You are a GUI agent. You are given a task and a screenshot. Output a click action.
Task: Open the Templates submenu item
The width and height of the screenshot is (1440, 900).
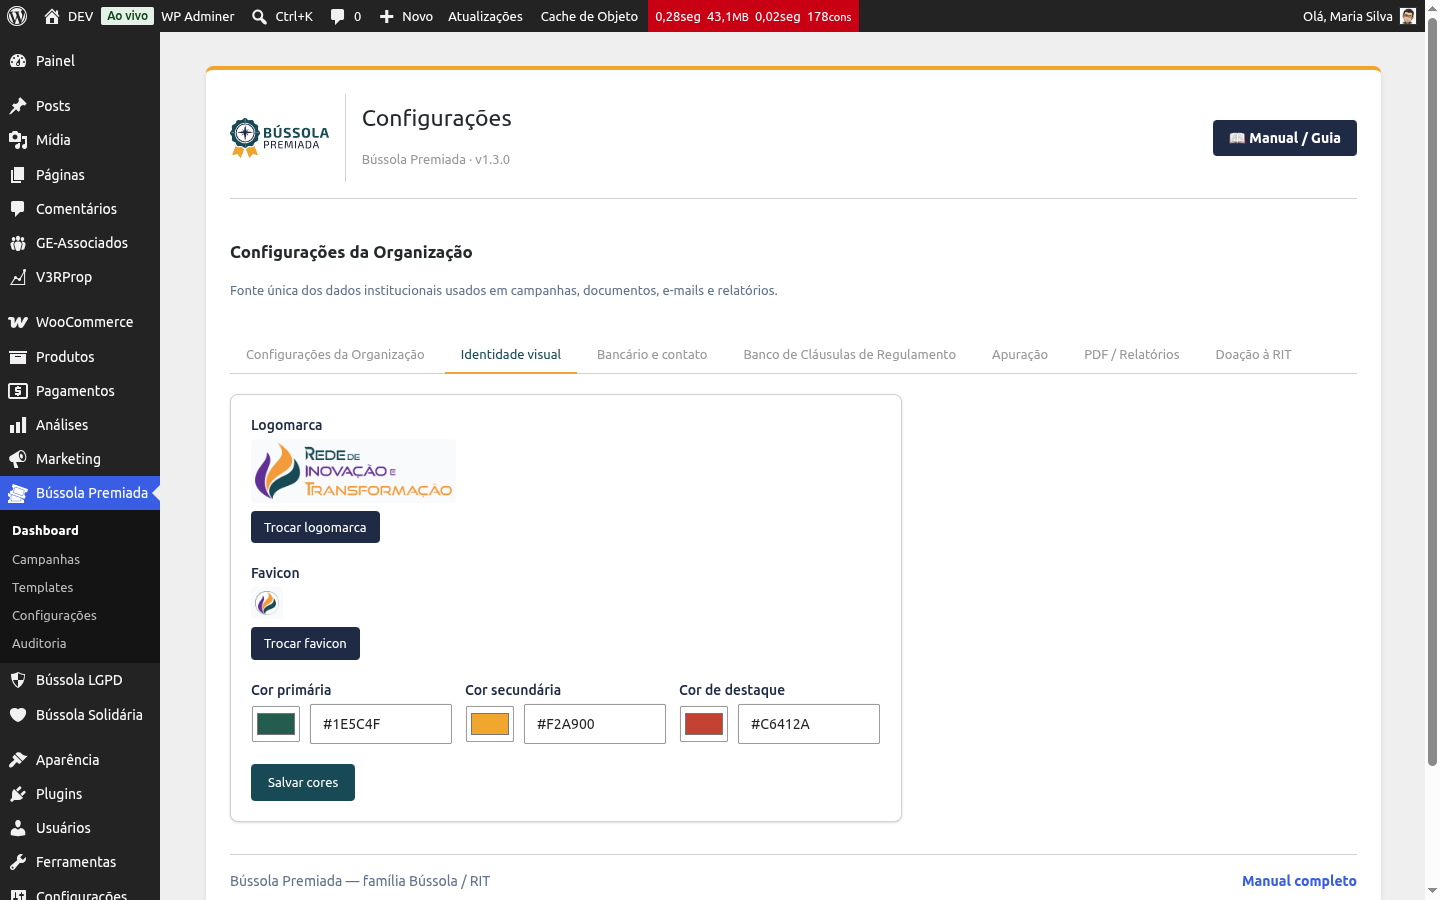pos(43,588)
